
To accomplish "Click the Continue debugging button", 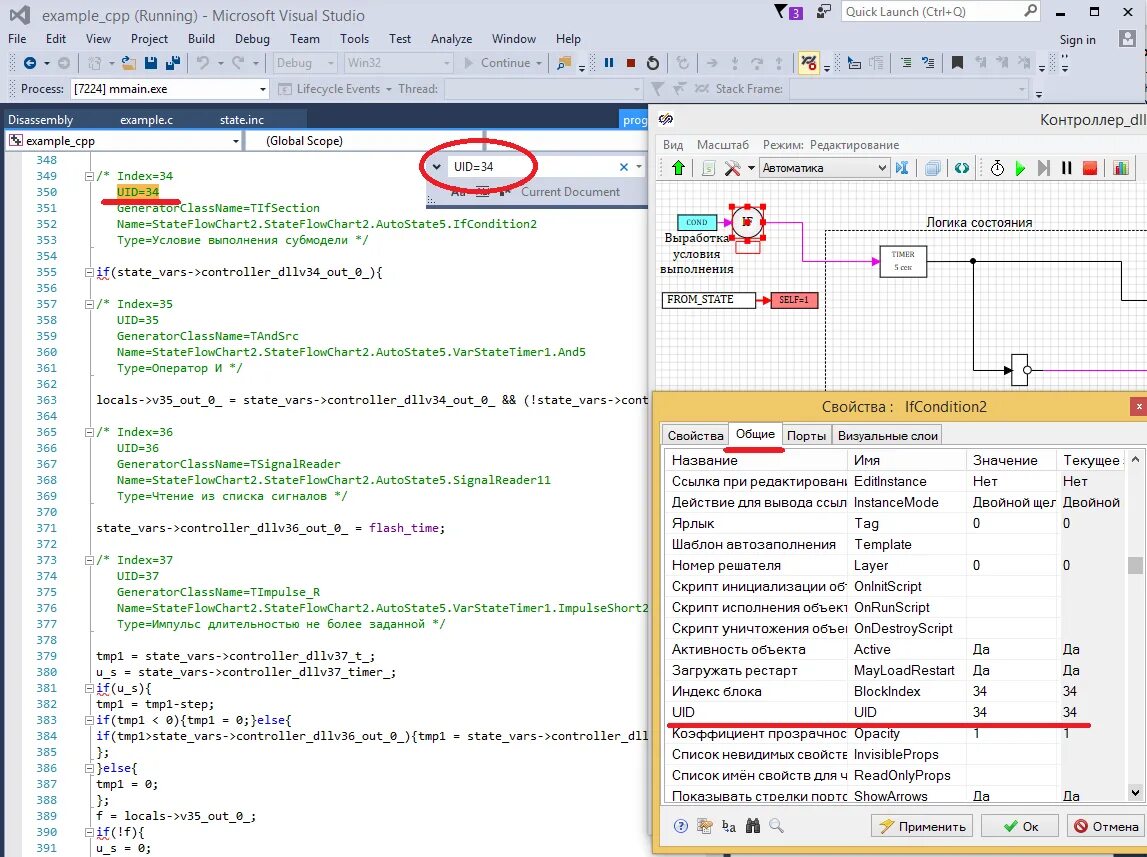I will (497, 63).
